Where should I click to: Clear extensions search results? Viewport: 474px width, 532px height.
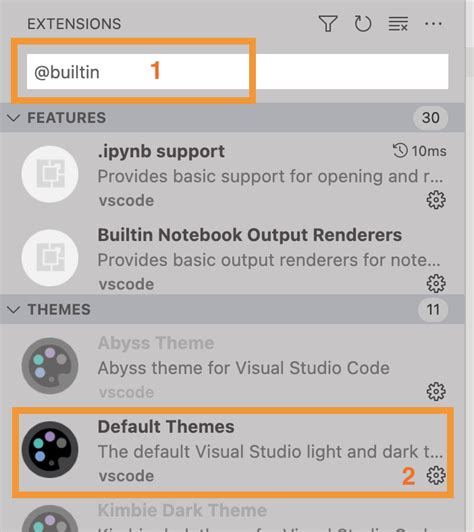point(398,24)
